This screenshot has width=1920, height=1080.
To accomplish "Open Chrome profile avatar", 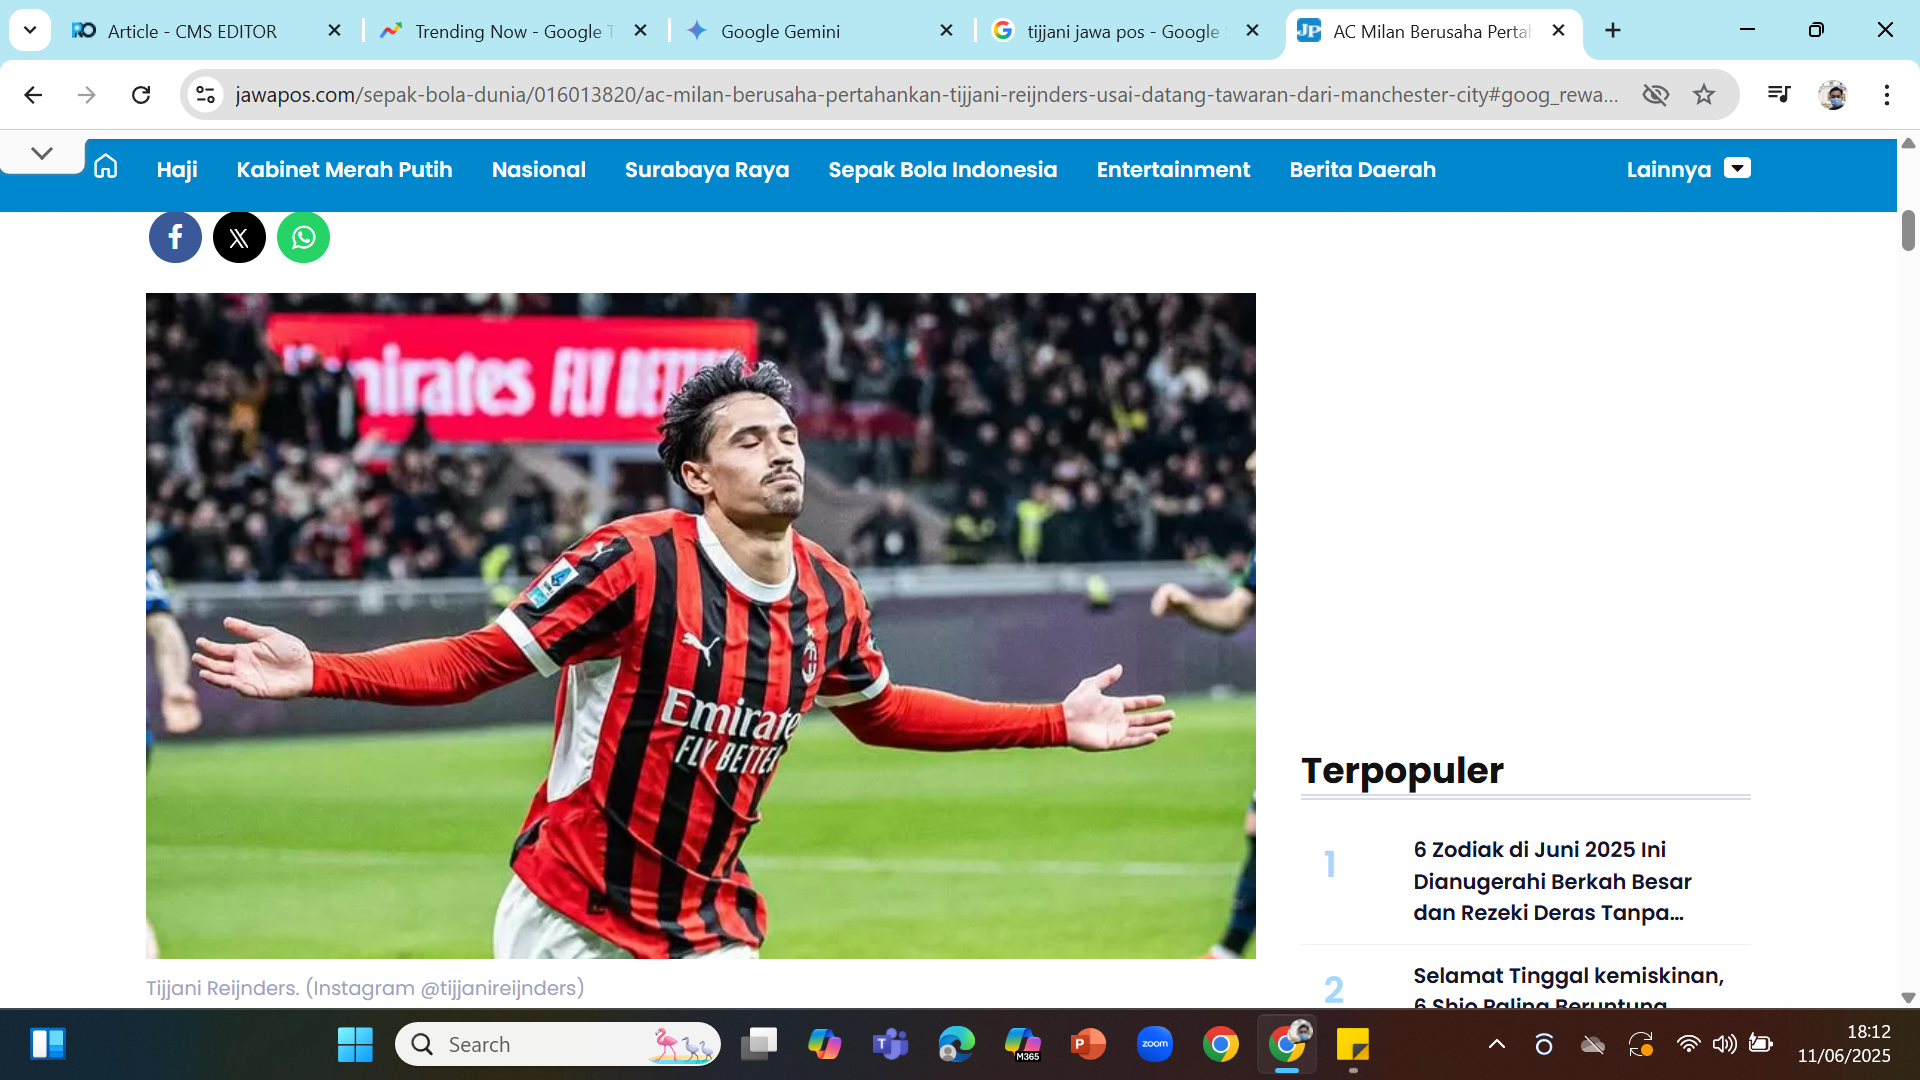I will [1833, 95].
